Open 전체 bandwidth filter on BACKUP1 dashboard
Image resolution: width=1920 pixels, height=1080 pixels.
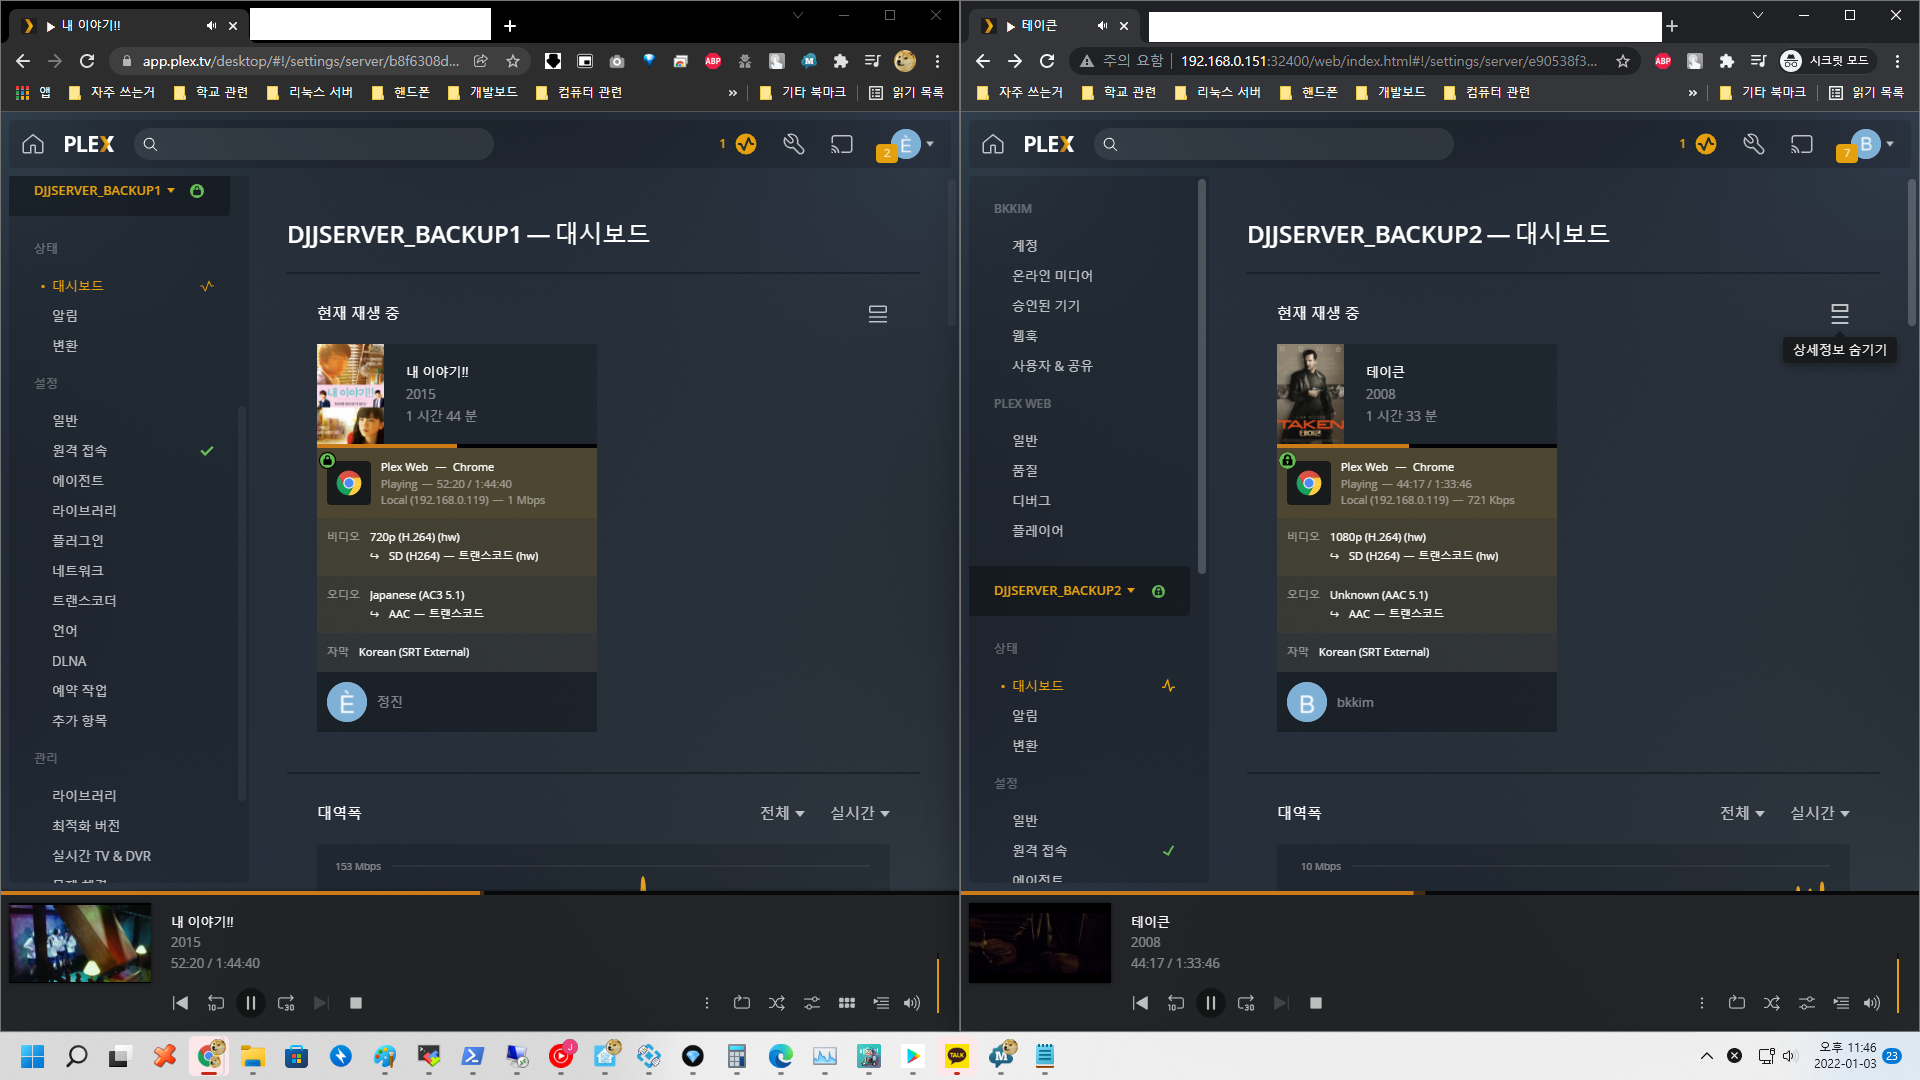782,813
